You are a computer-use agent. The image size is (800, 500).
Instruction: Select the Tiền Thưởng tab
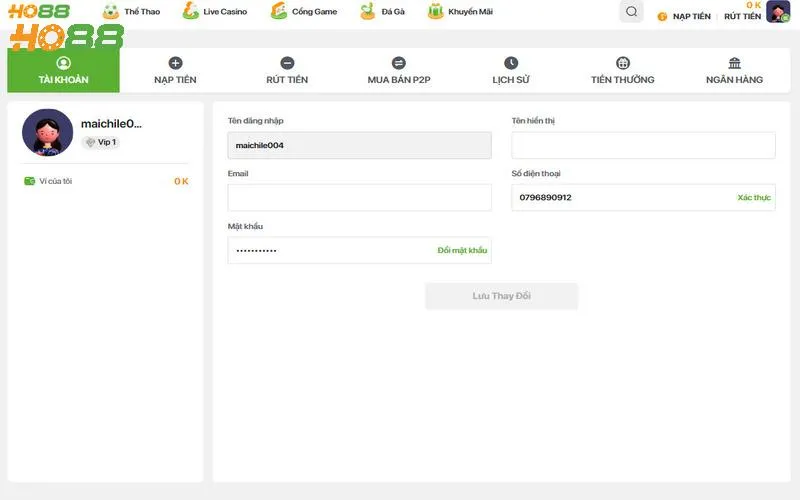[x=623, y=70]
